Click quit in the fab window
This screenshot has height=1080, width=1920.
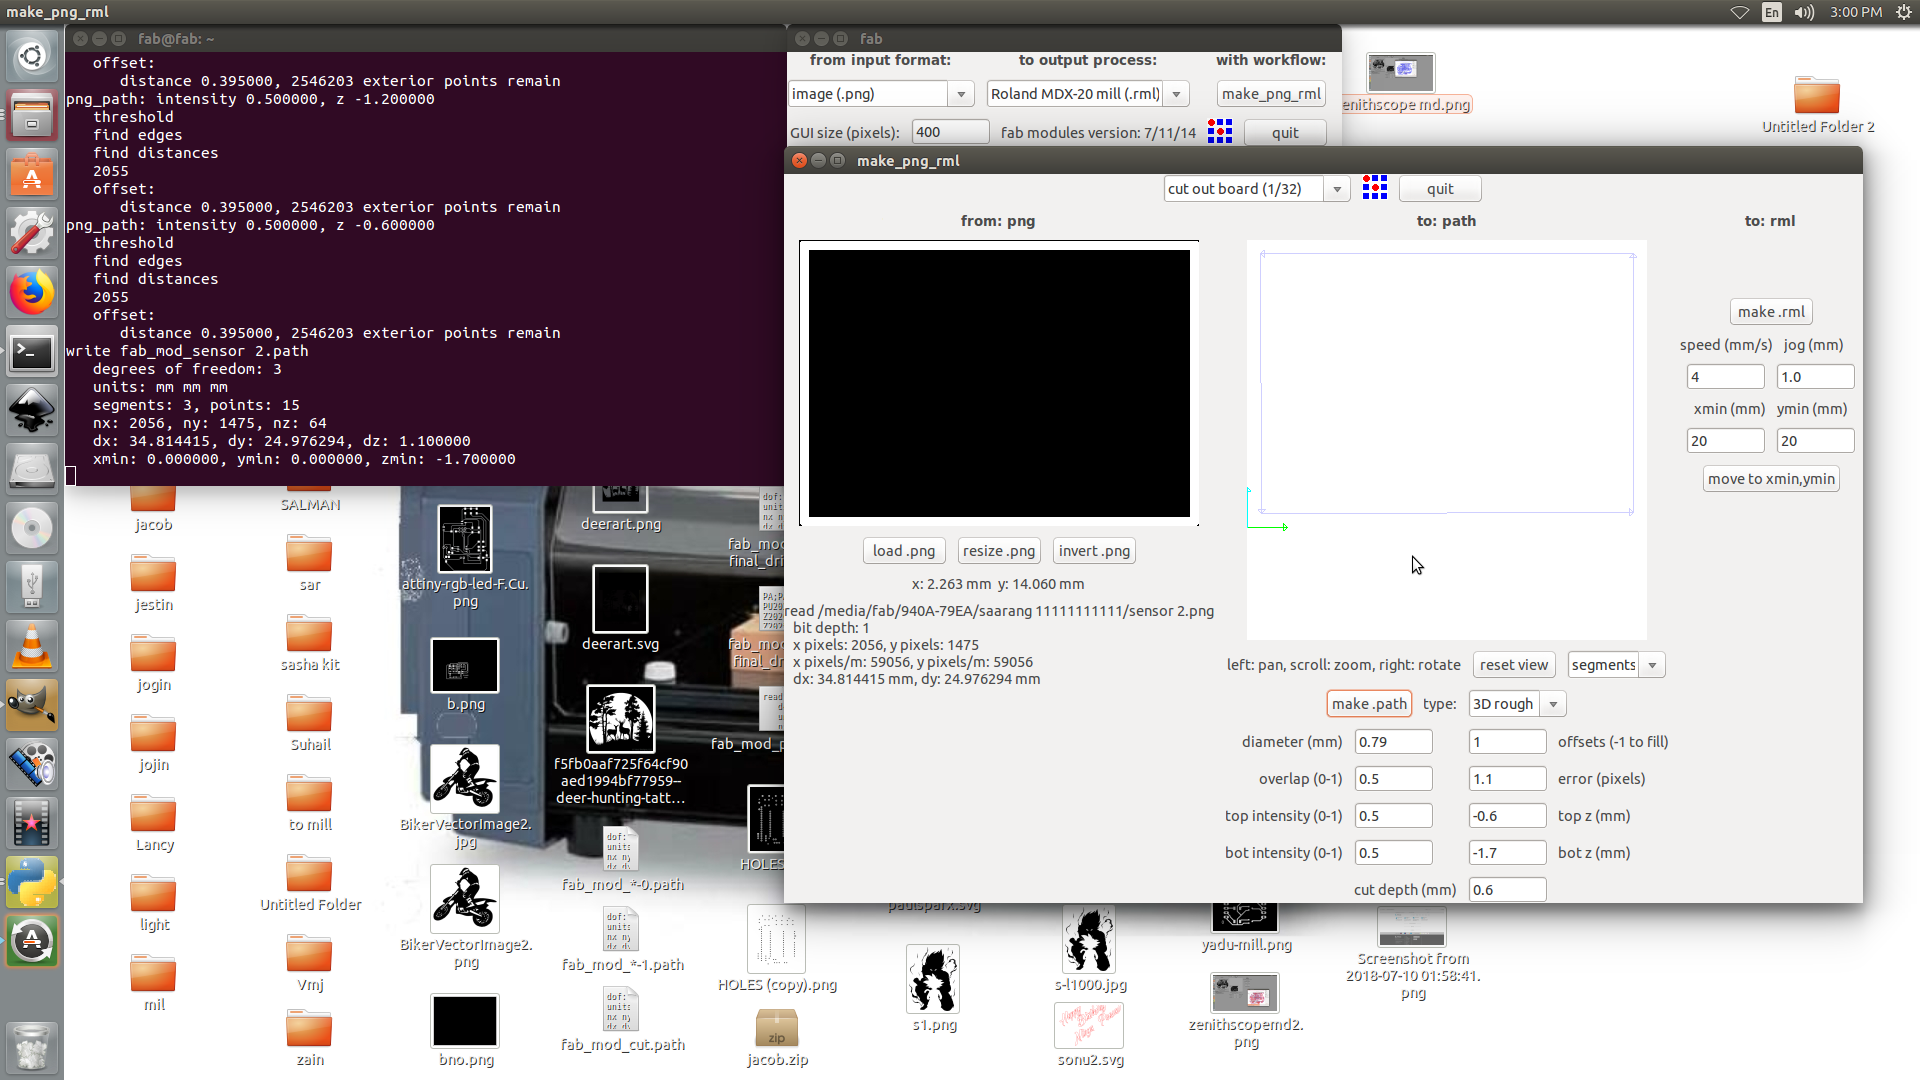[1285, 132]
